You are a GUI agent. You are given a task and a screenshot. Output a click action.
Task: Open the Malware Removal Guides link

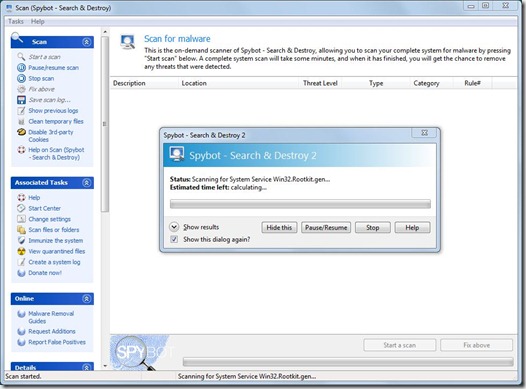pos(51,317)
